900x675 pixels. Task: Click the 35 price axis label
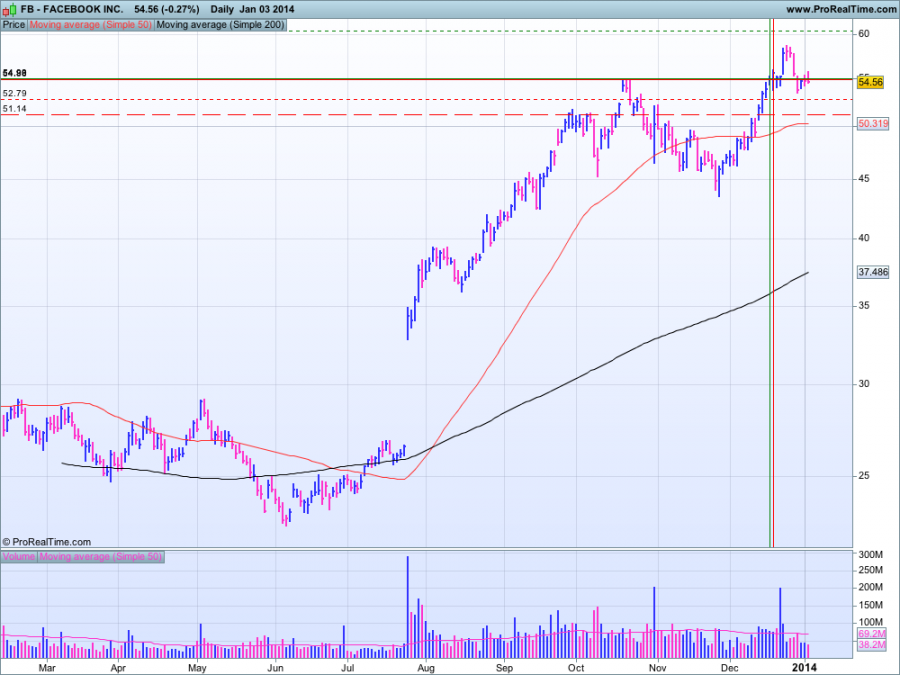(864, 306)
